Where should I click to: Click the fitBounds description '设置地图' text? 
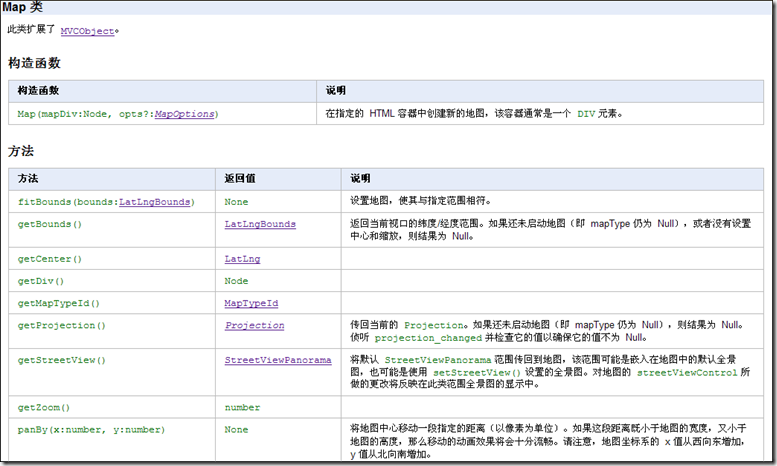pyautogui.click(x=421, y=201)
